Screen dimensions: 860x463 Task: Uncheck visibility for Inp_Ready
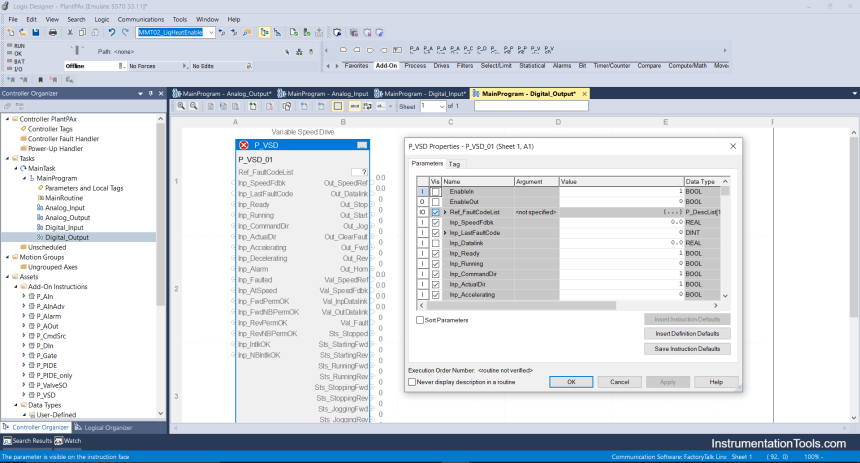point(435,253)
